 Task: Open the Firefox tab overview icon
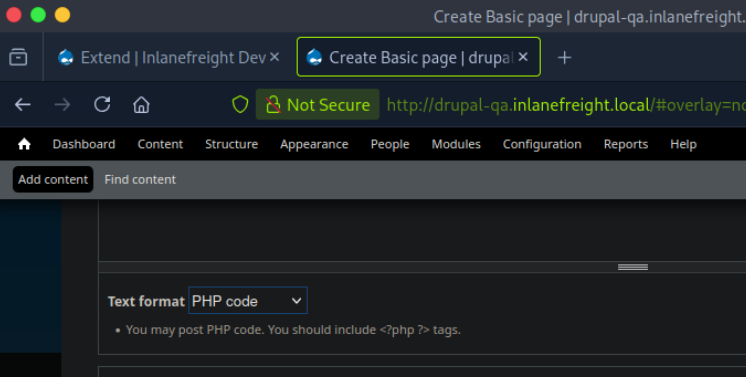[x=18, y=57]
